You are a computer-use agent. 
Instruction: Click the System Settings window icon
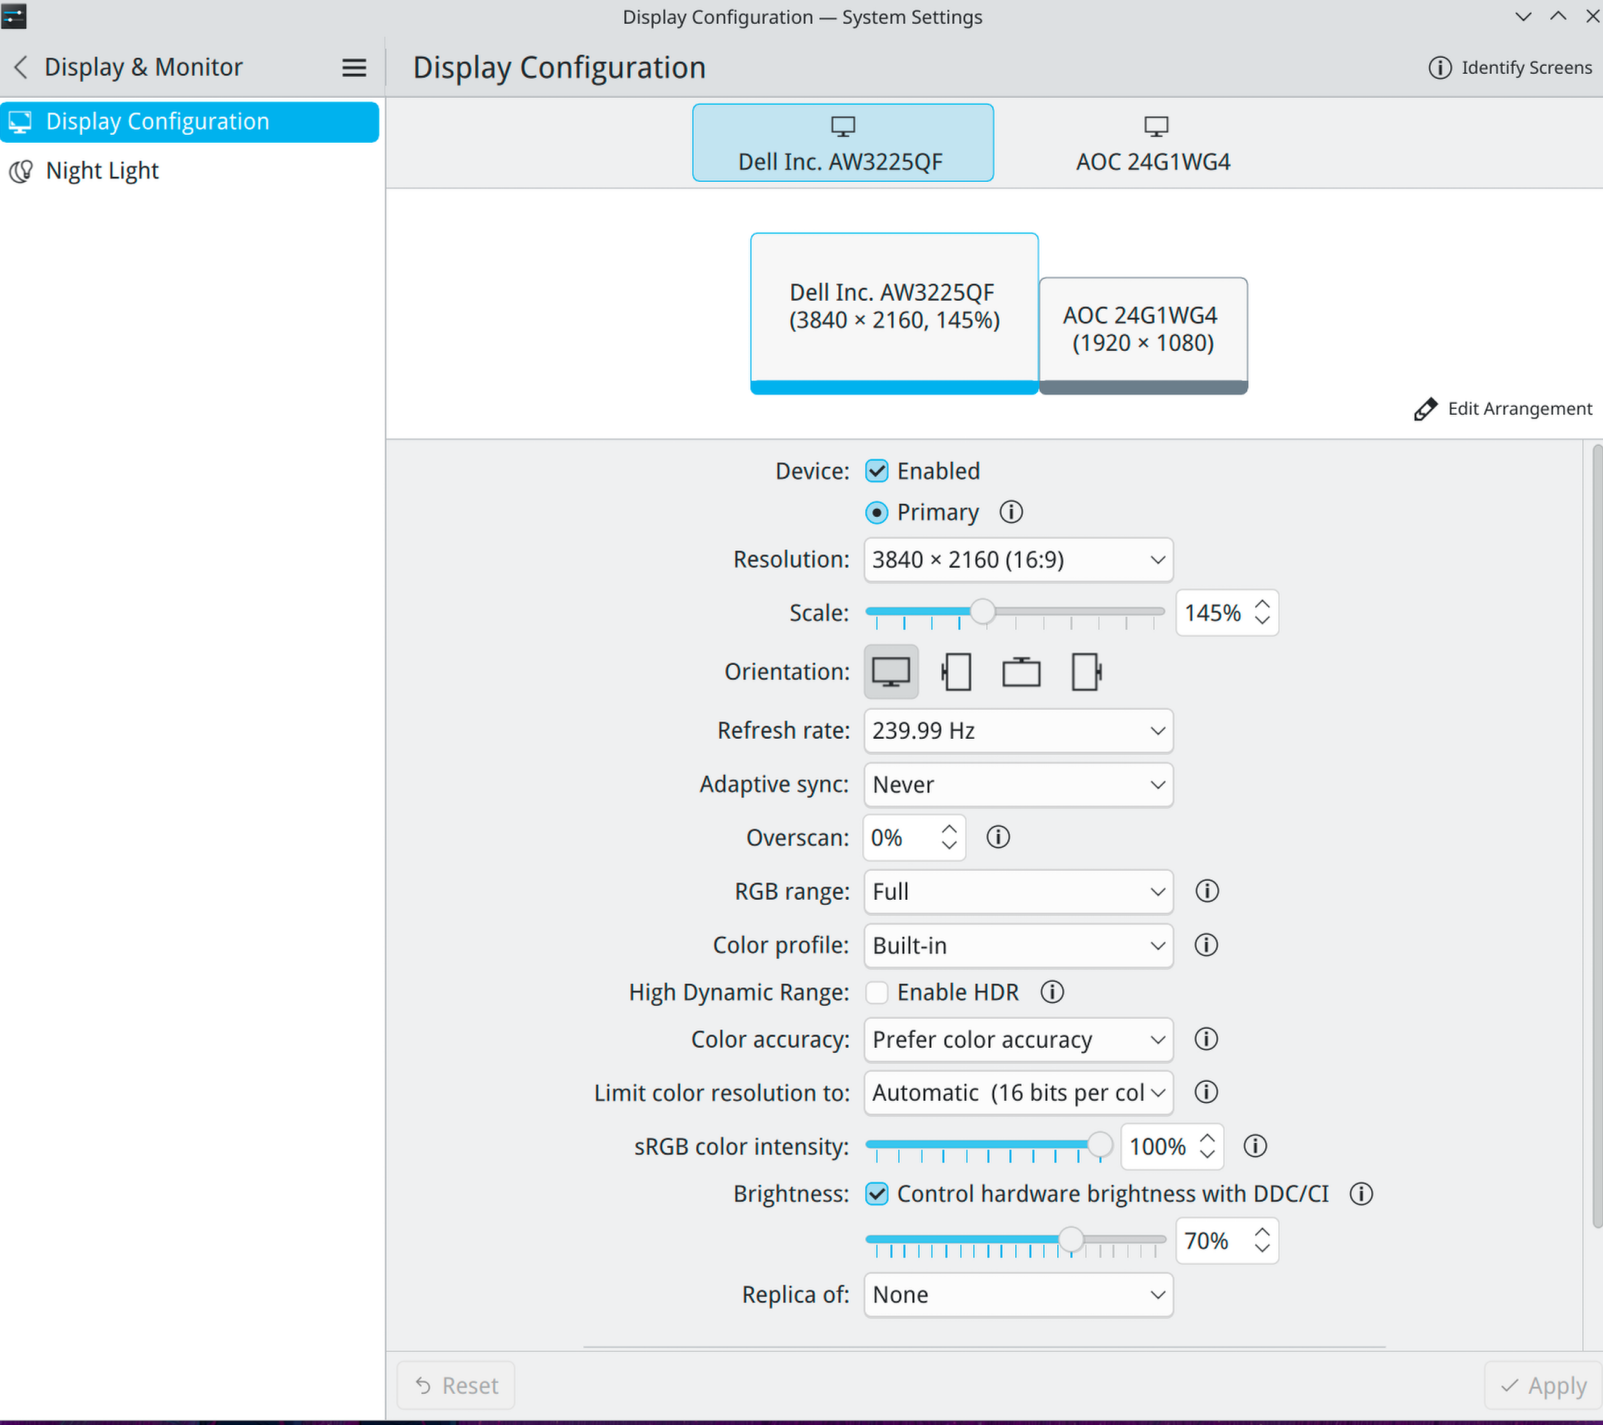14,16
